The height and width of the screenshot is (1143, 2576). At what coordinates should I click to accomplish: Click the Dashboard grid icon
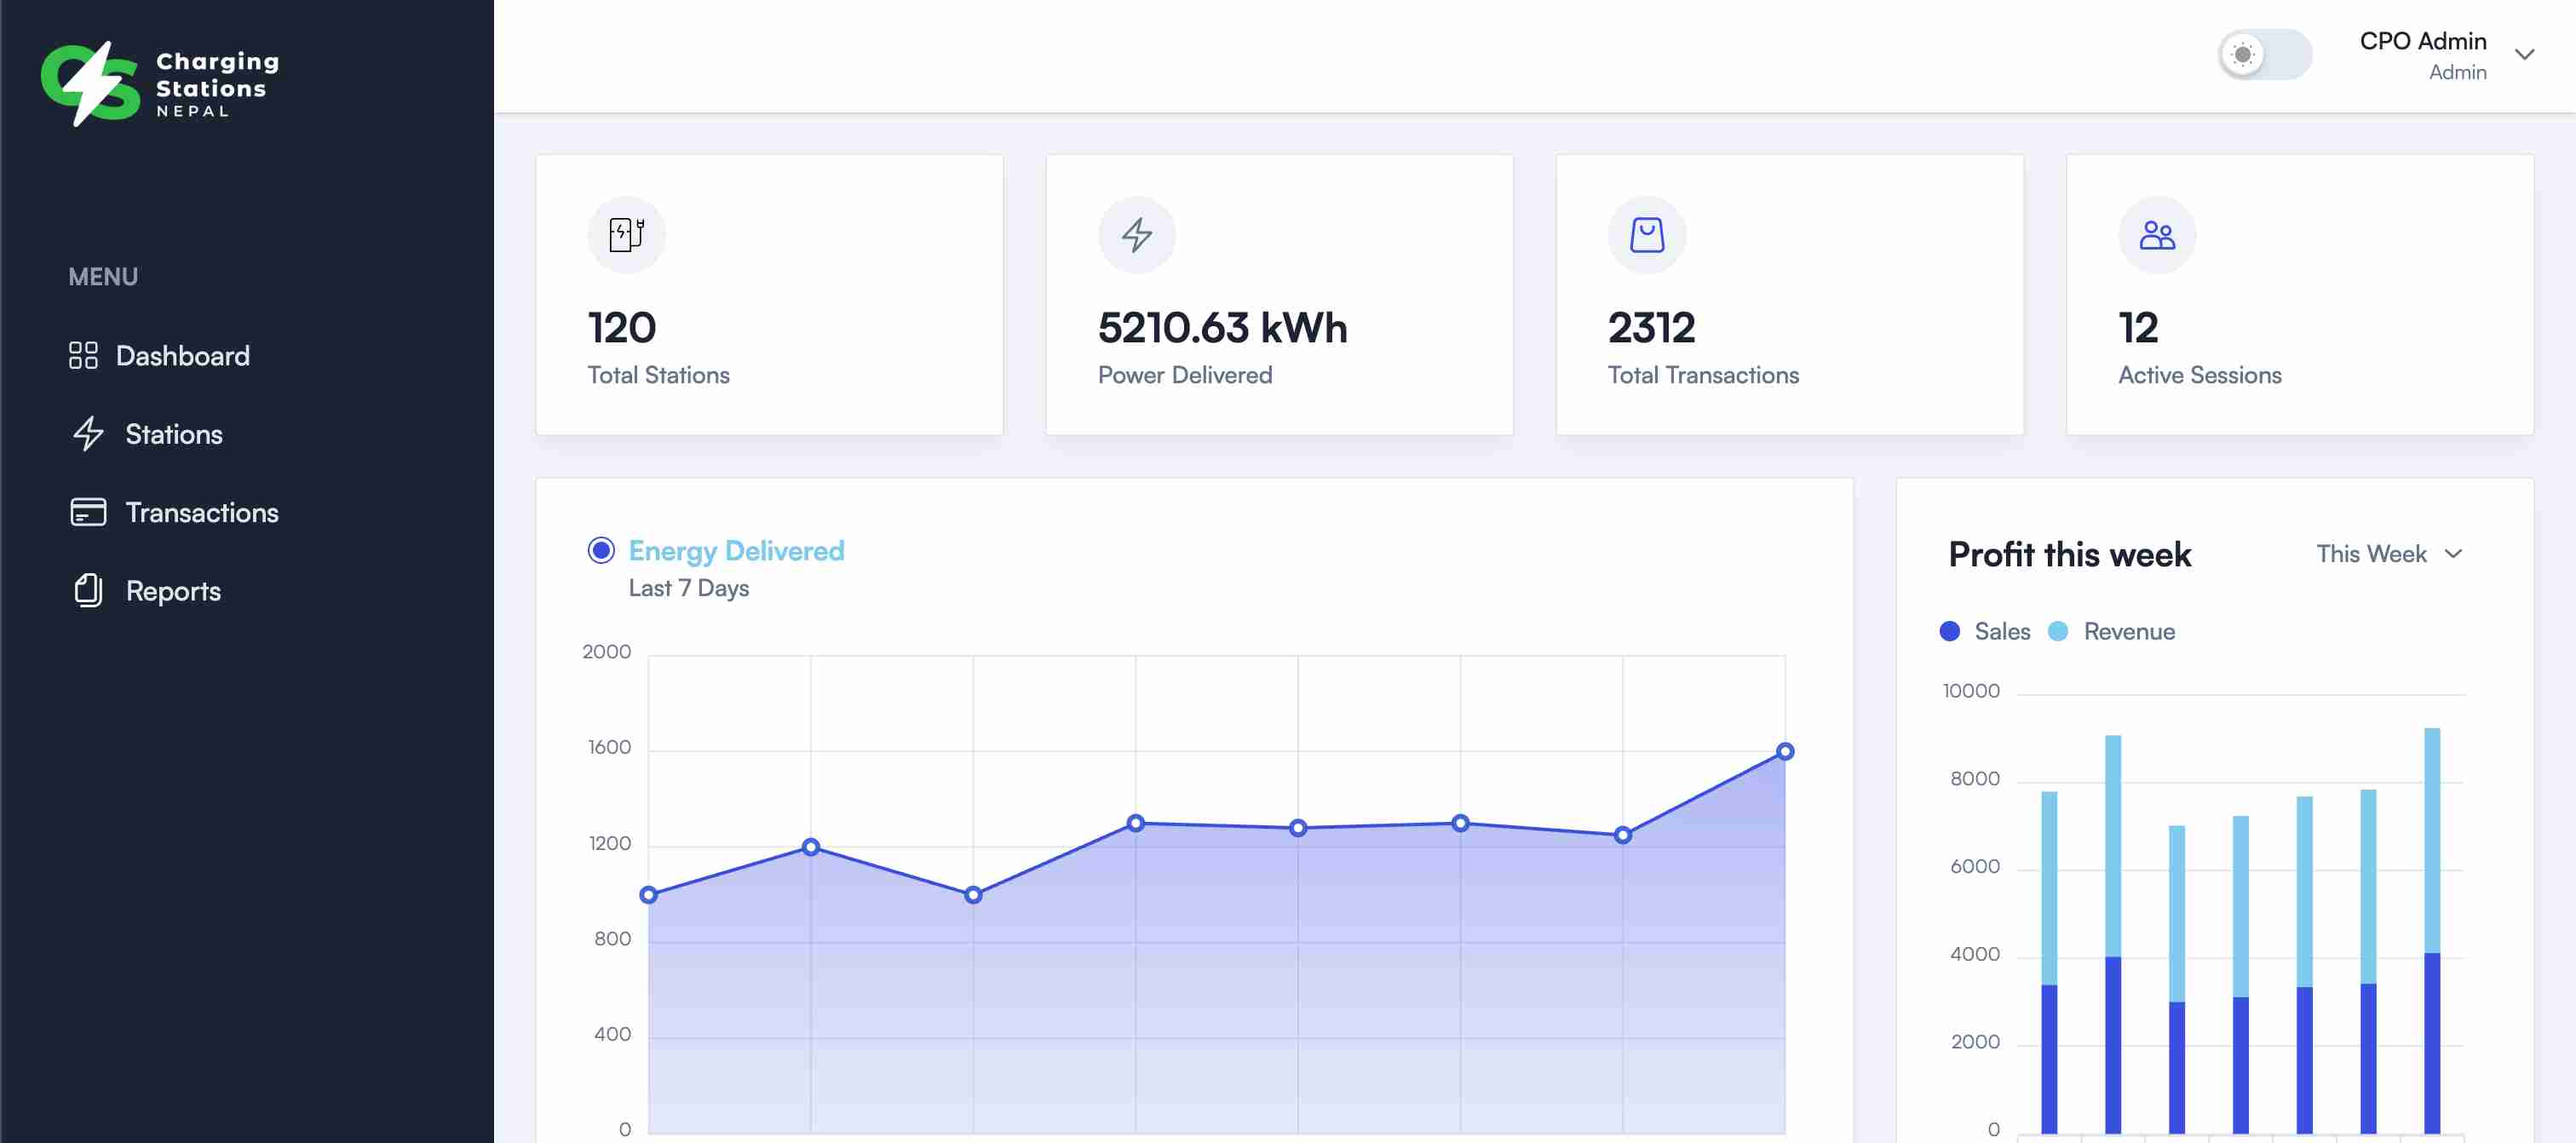click(83, 355)
